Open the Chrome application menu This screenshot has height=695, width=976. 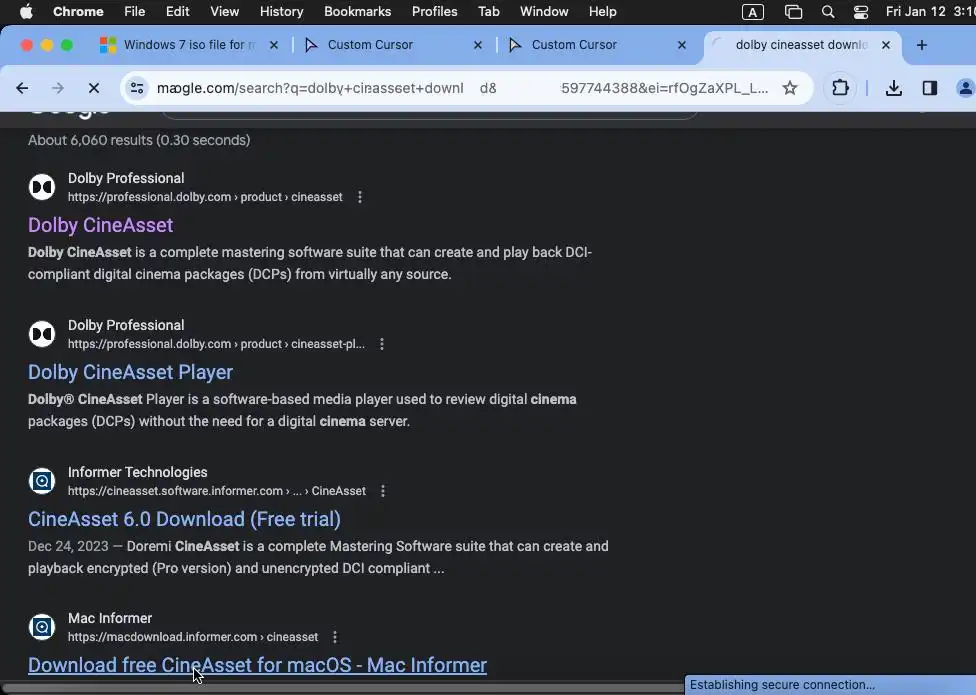point(78,11)
